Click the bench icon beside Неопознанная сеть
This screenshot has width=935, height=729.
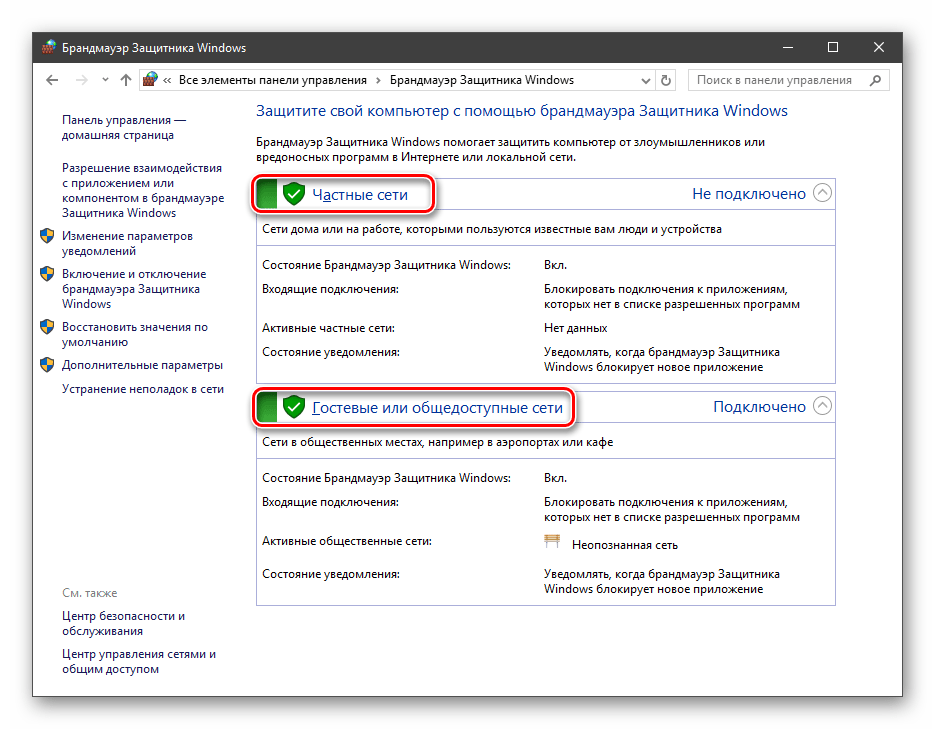(552, 542)
